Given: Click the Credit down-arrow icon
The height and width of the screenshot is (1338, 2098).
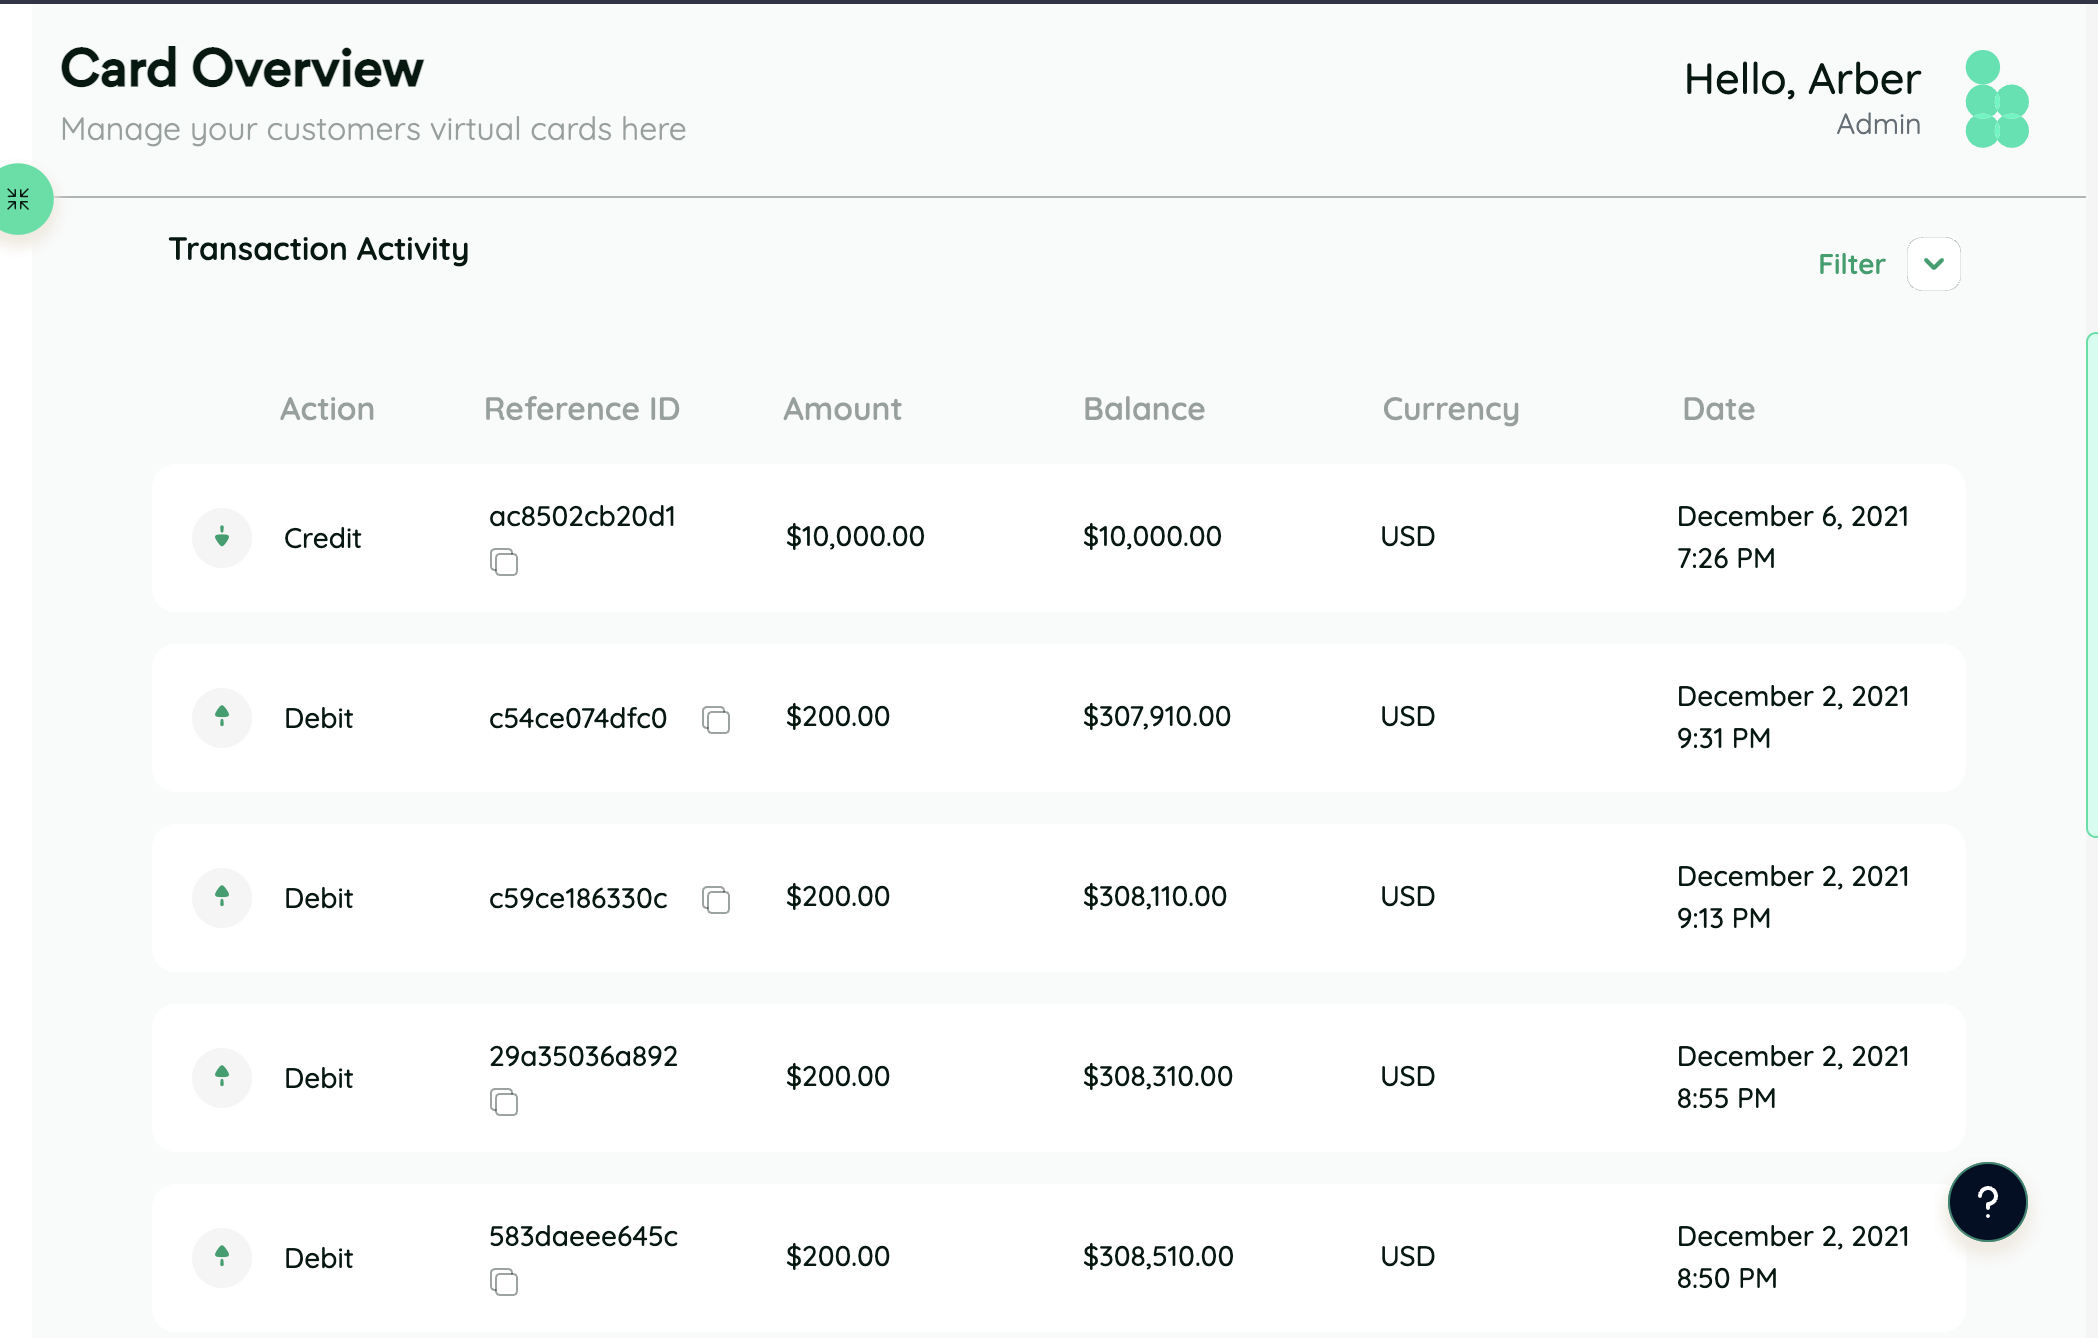Looking at the screenshot, I should (222, 538).
